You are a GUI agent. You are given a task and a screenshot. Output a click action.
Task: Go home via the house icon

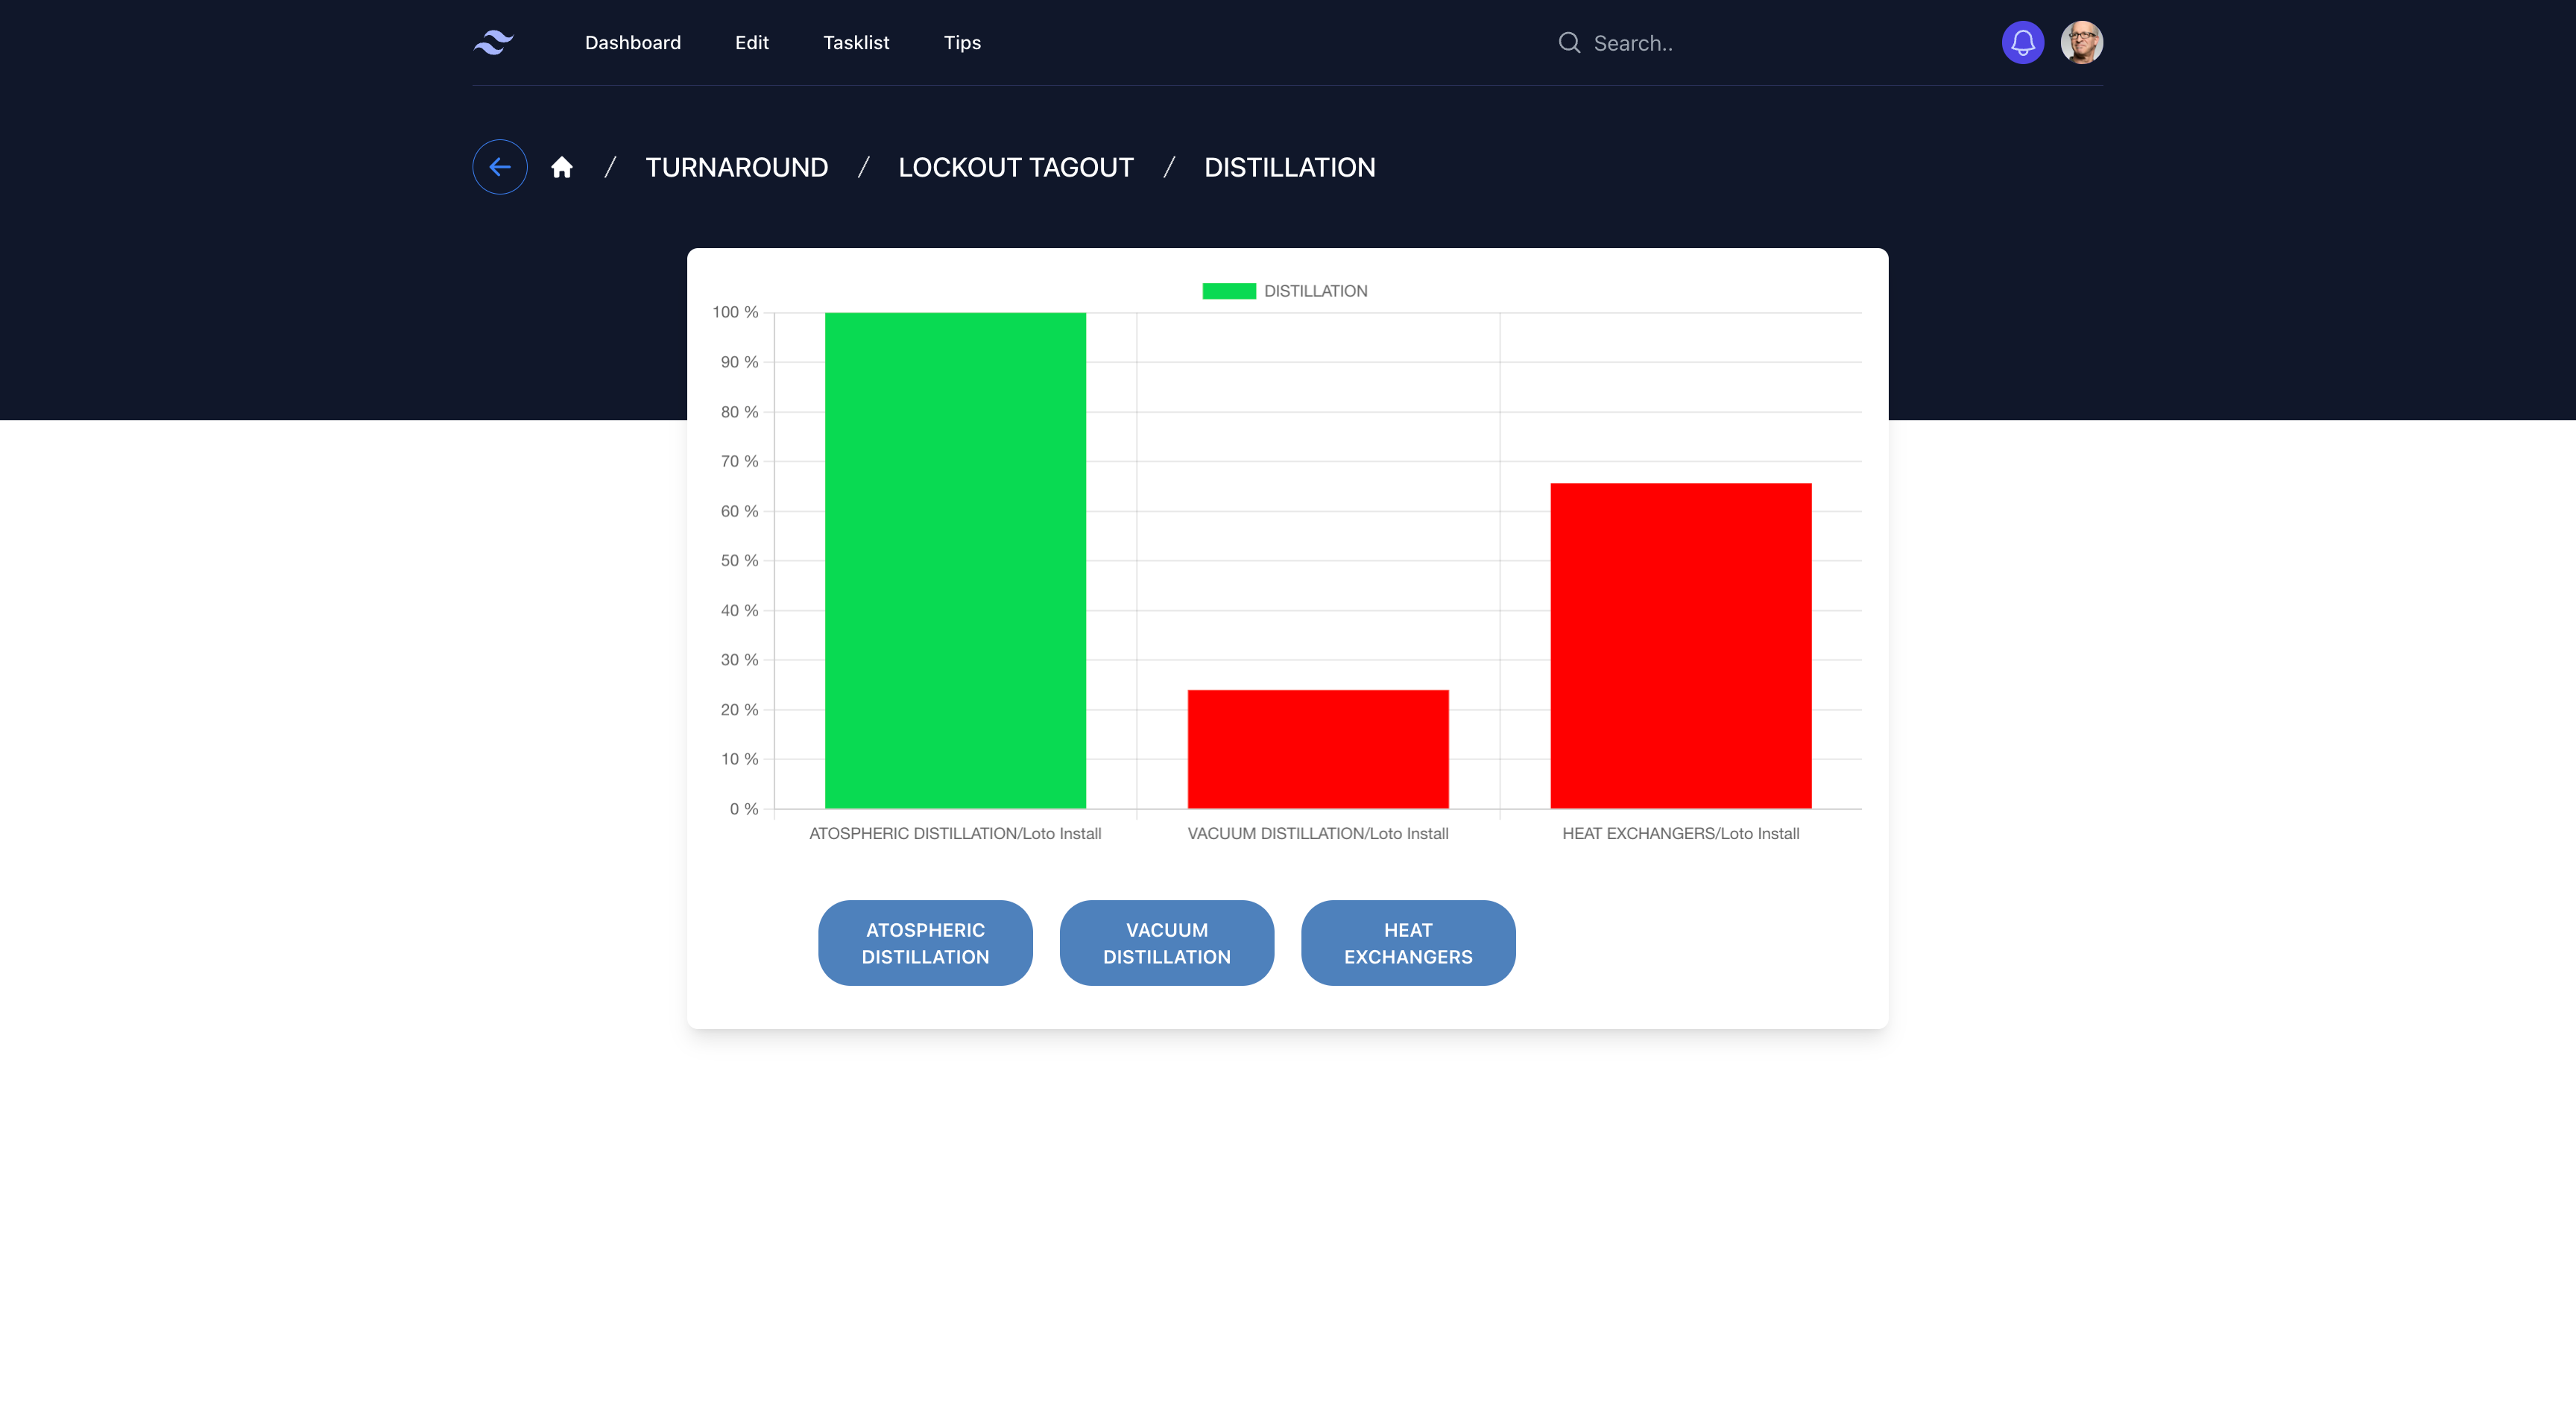coord(562,167)
